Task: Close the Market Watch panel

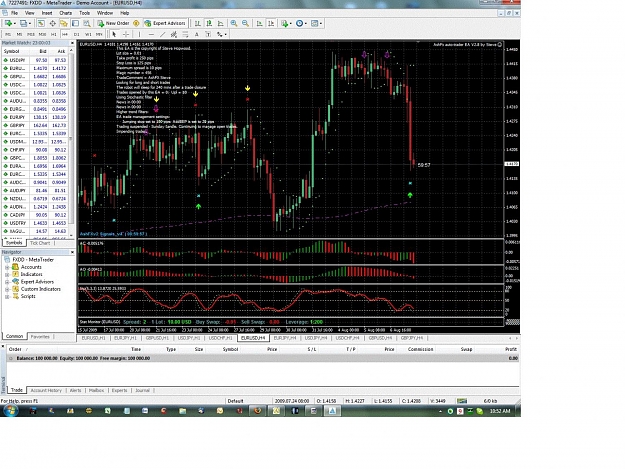Action: [72, 43]
